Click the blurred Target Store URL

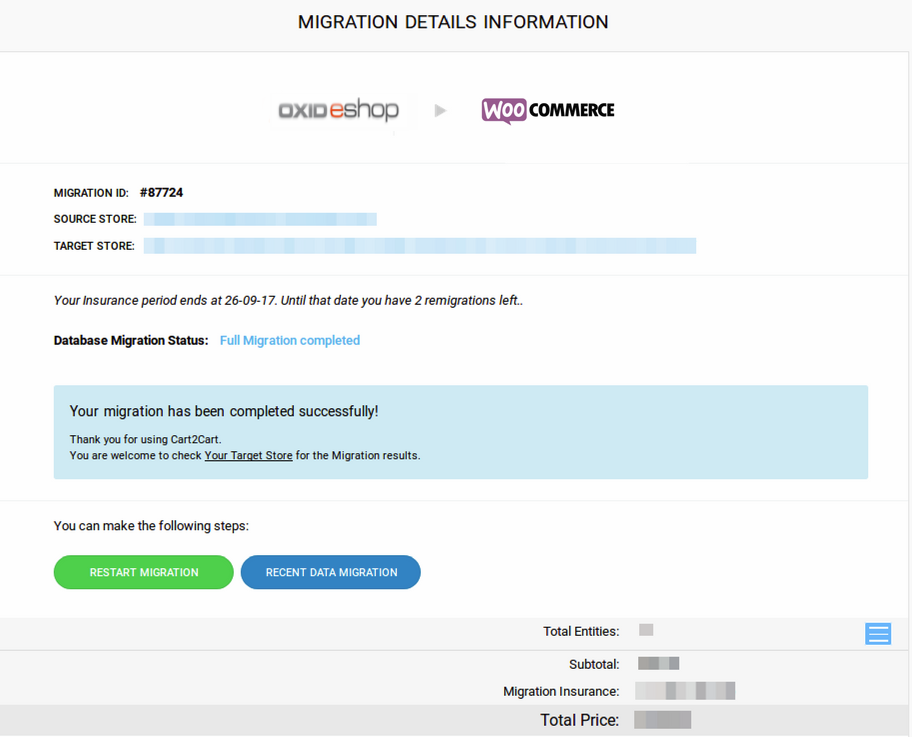tap(420, 246)
